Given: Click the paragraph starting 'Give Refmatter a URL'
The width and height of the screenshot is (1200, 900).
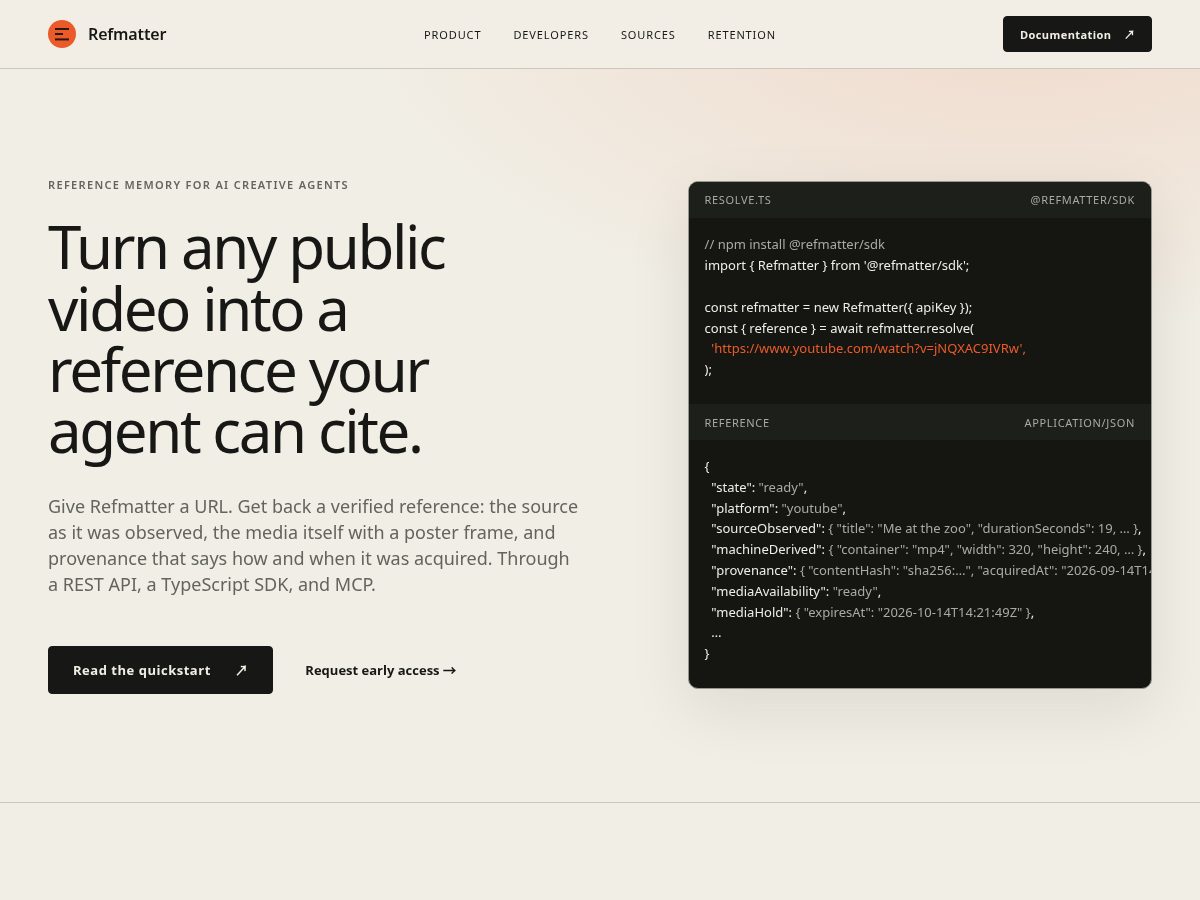Looking at the screenshot, I should pos(313,545).
